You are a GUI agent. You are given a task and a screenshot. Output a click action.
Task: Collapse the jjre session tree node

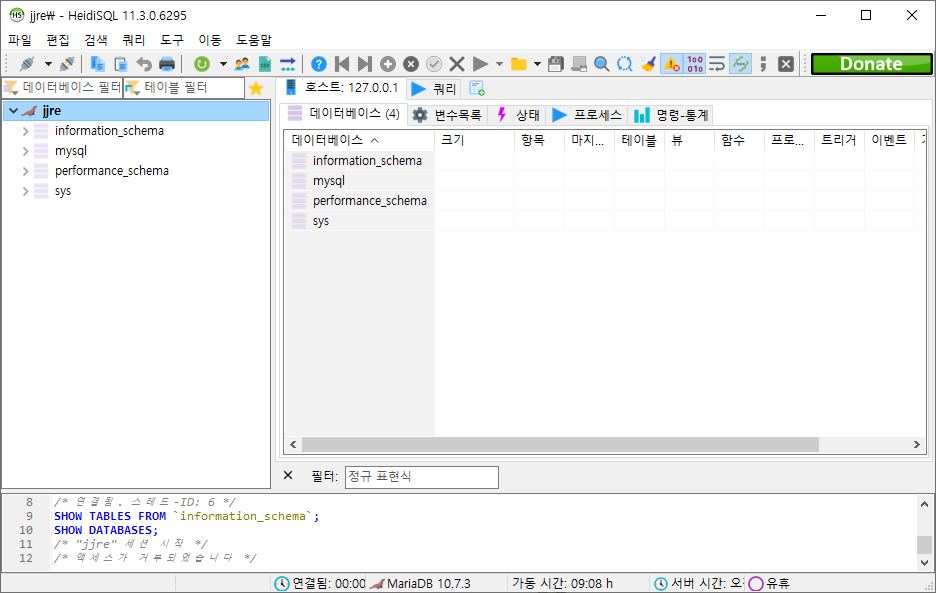(x=13, y=110)
